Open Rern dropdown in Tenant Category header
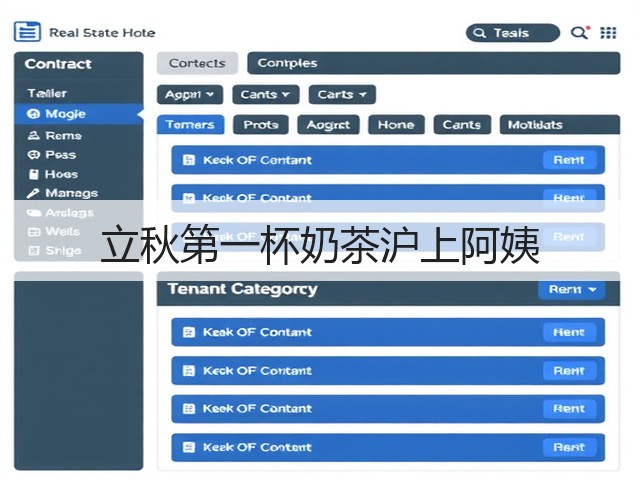 pos(572,289)
